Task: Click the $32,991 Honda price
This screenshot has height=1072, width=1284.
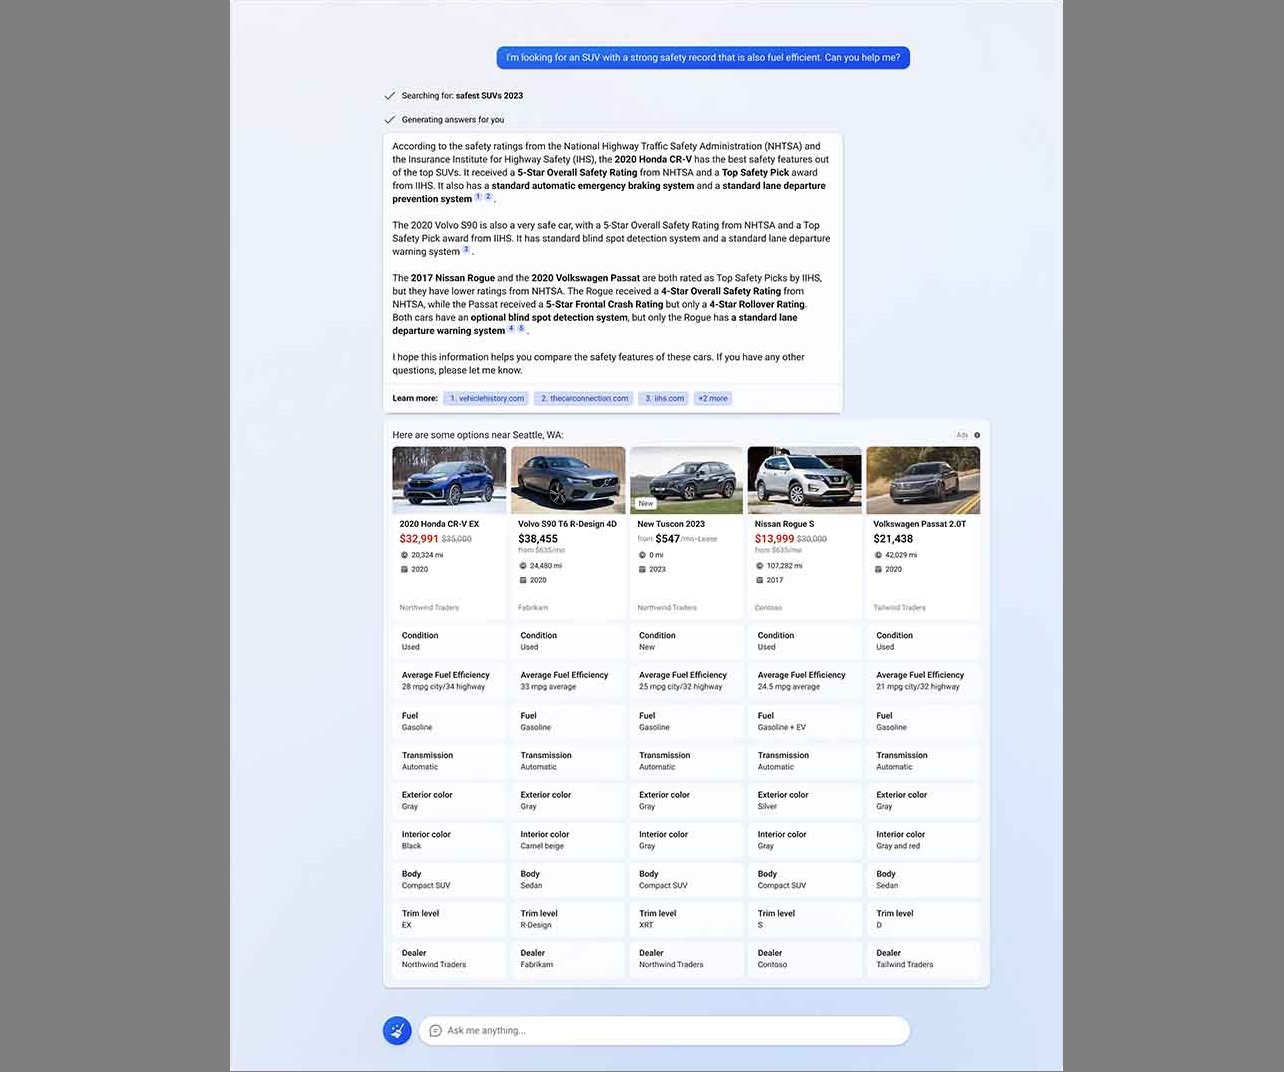Action: coord(419,539)
